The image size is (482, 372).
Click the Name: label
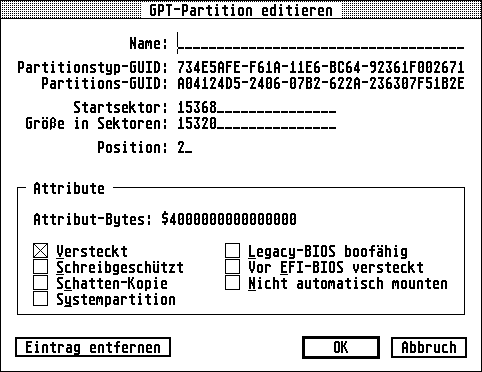click(149, 43)
